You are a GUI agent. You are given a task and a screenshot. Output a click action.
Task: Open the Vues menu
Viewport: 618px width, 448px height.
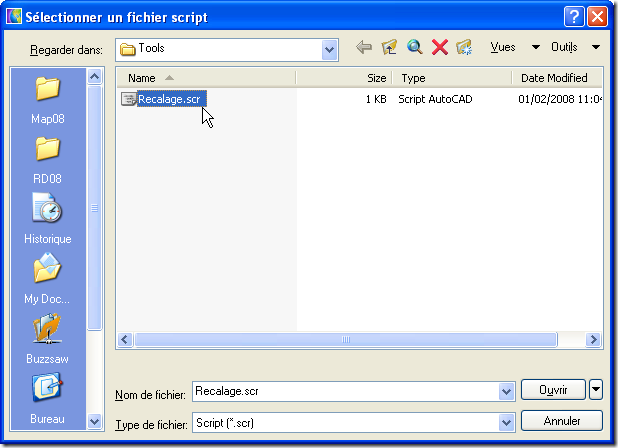tap(513, 48)
